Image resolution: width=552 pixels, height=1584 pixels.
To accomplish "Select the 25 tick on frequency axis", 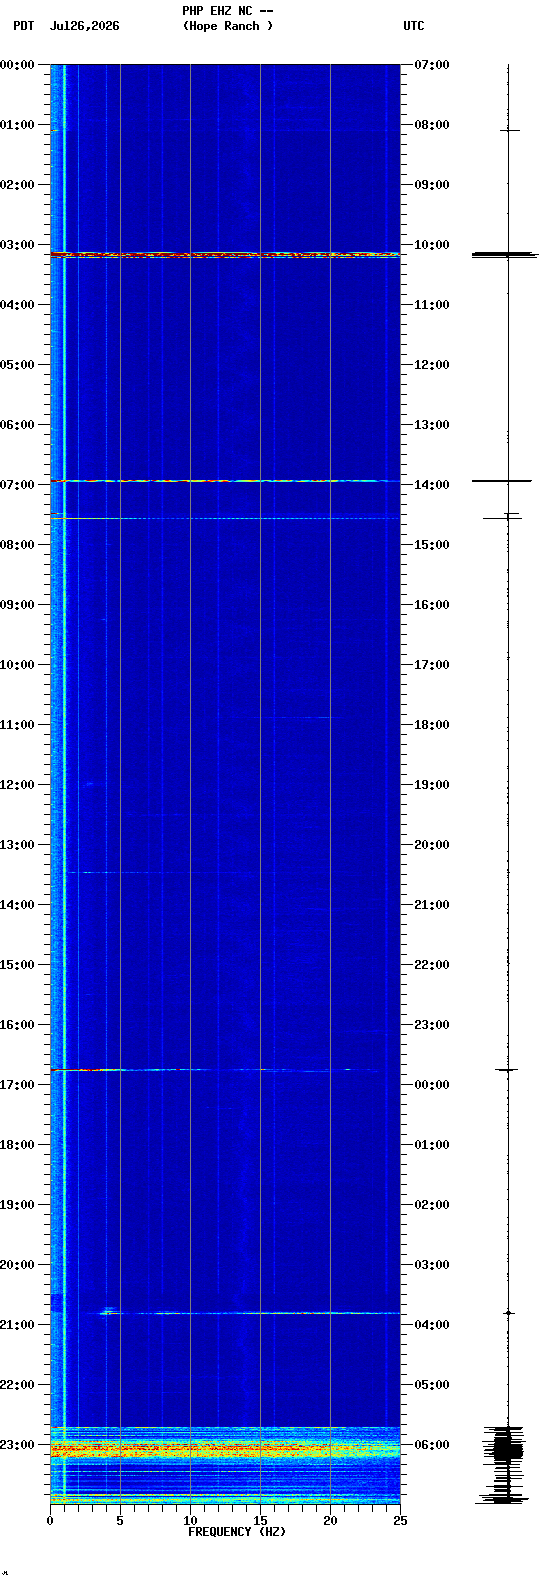I will click(x=400, y=1521).
